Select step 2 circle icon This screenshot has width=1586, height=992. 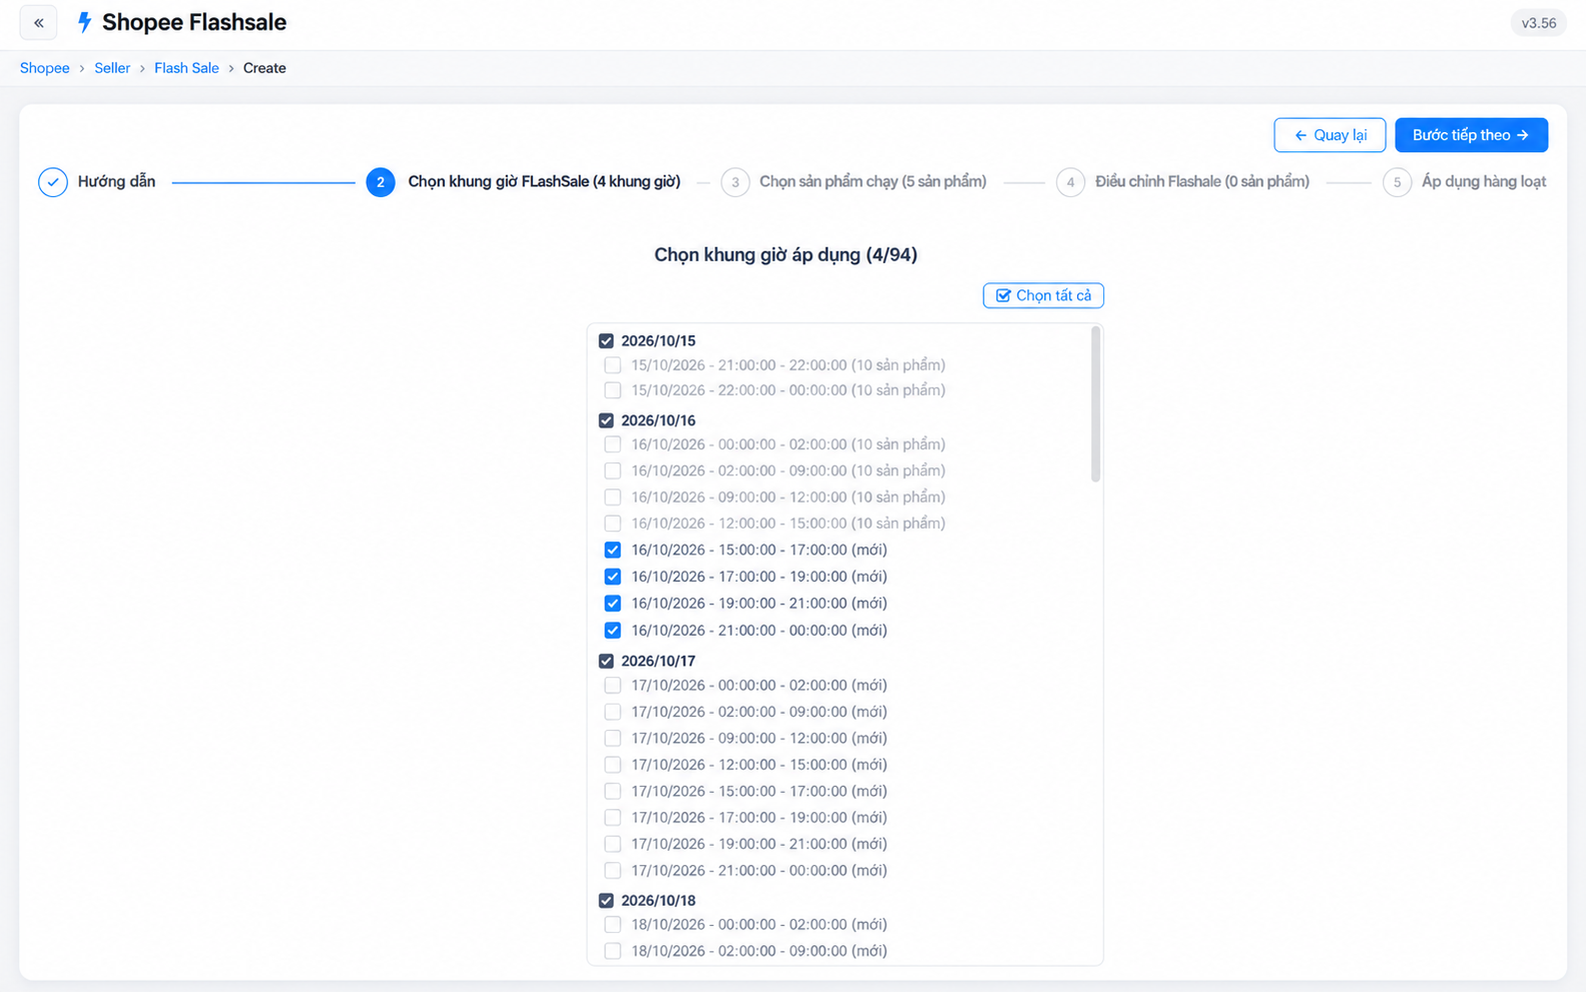[380, 182]
